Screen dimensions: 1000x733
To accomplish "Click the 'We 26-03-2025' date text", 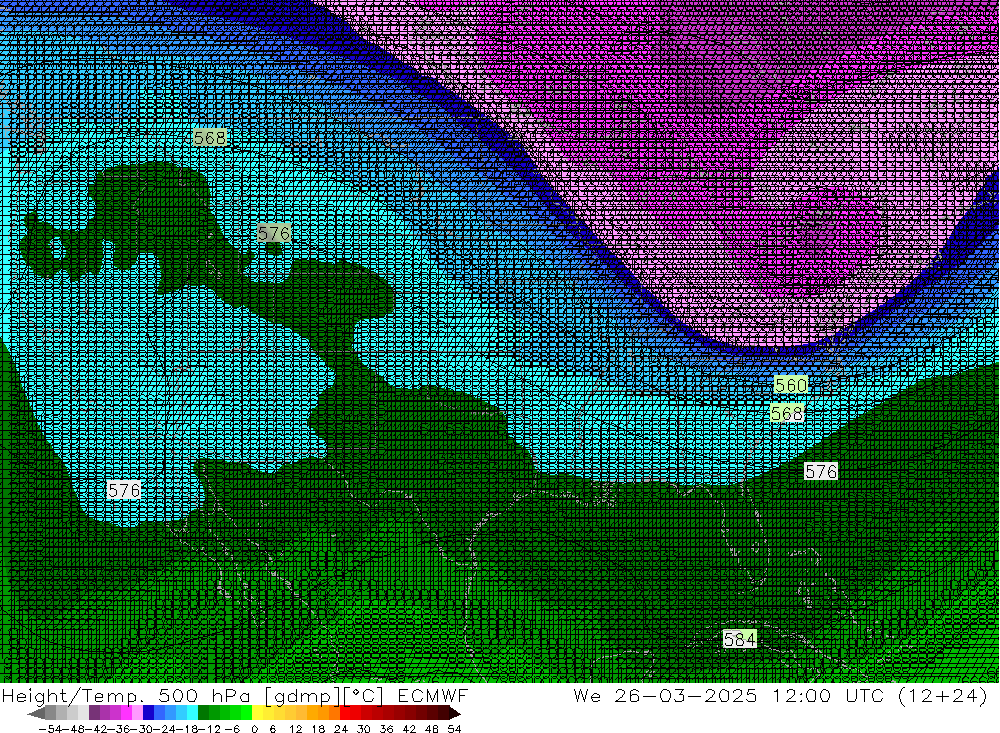I will pos(666,695).
